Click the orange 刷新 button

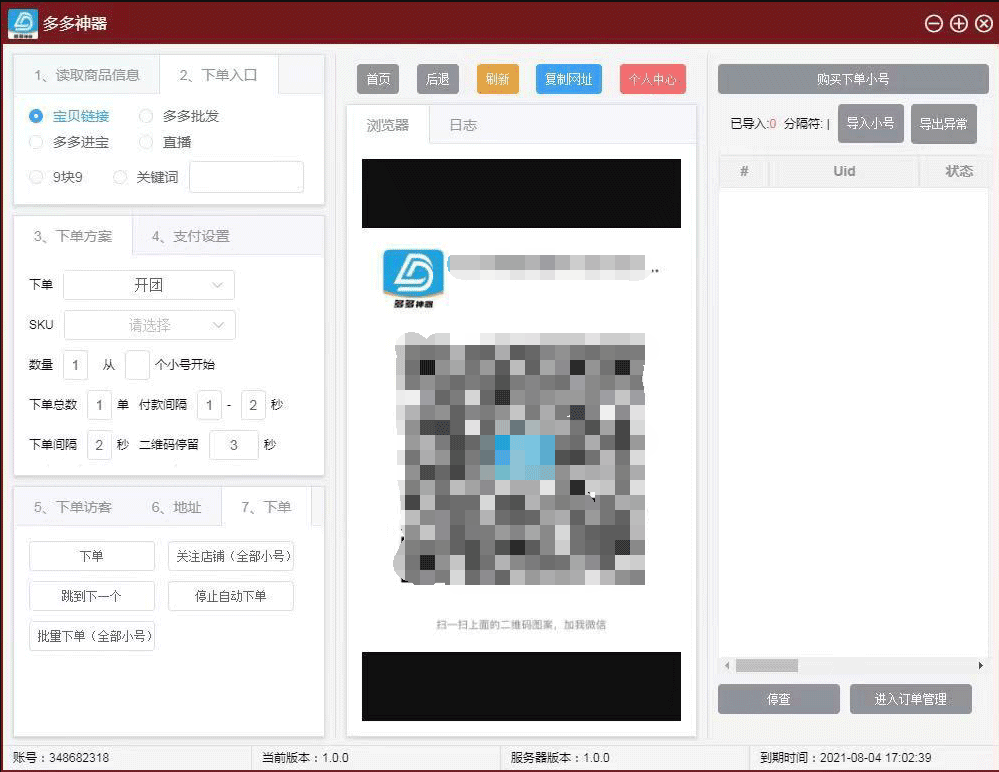coord(498,79)
